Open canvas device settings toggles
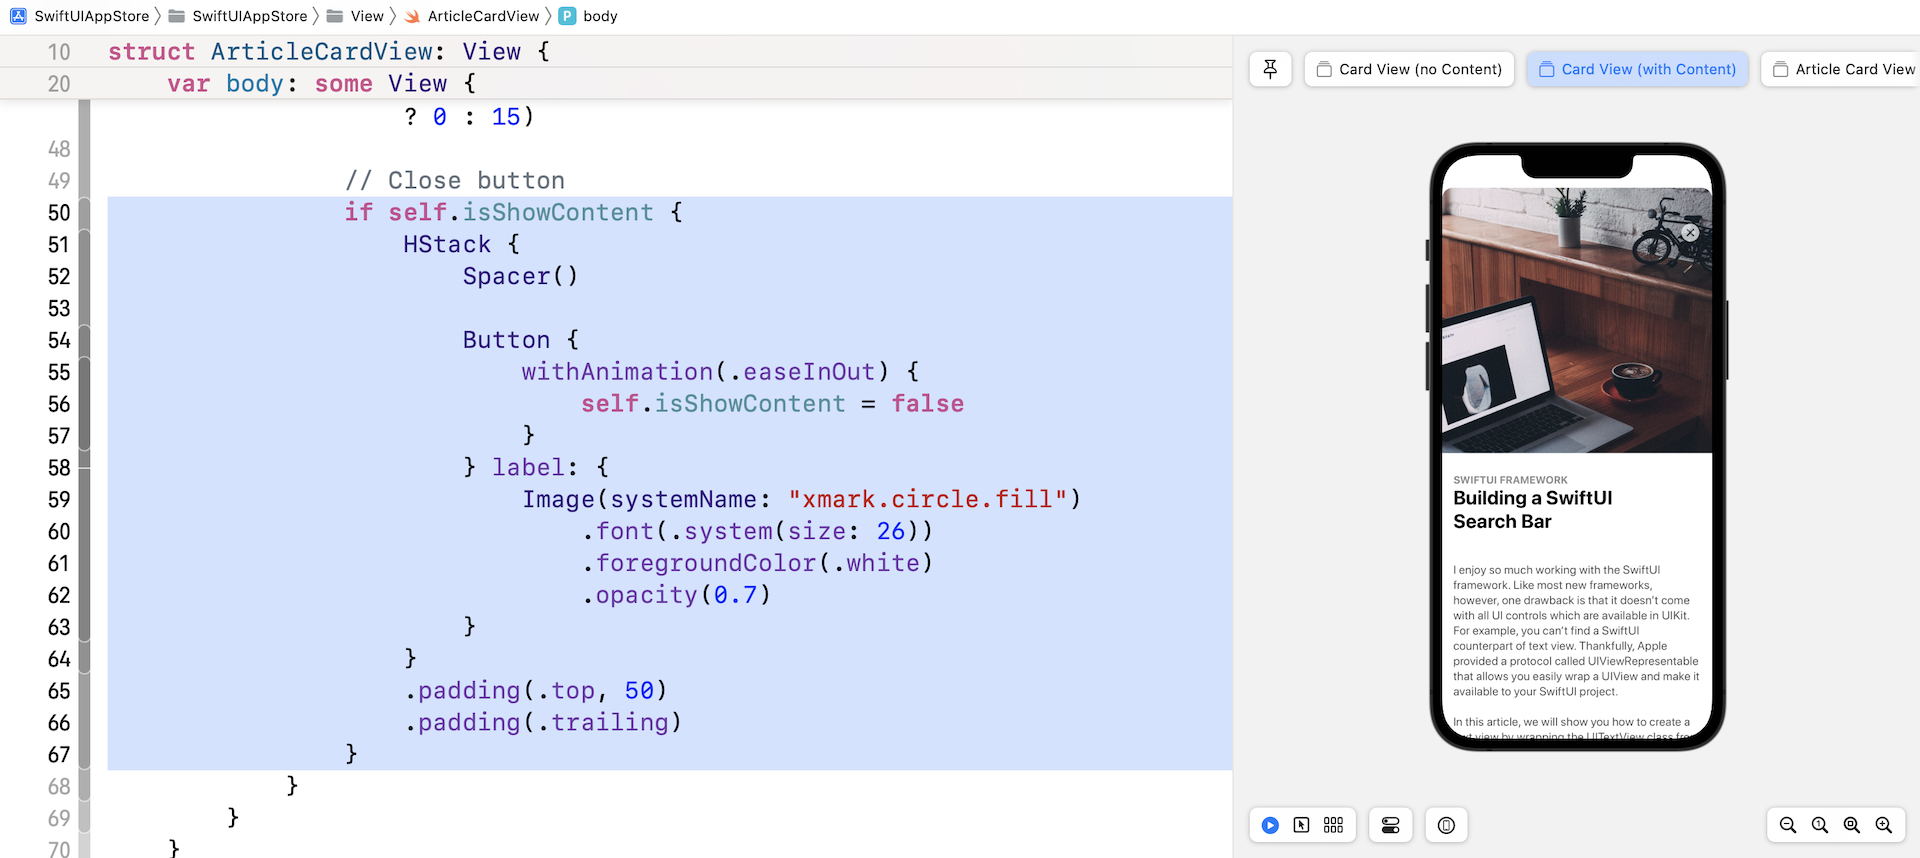The image size is (1920, 858). [x=1390, y=825]
